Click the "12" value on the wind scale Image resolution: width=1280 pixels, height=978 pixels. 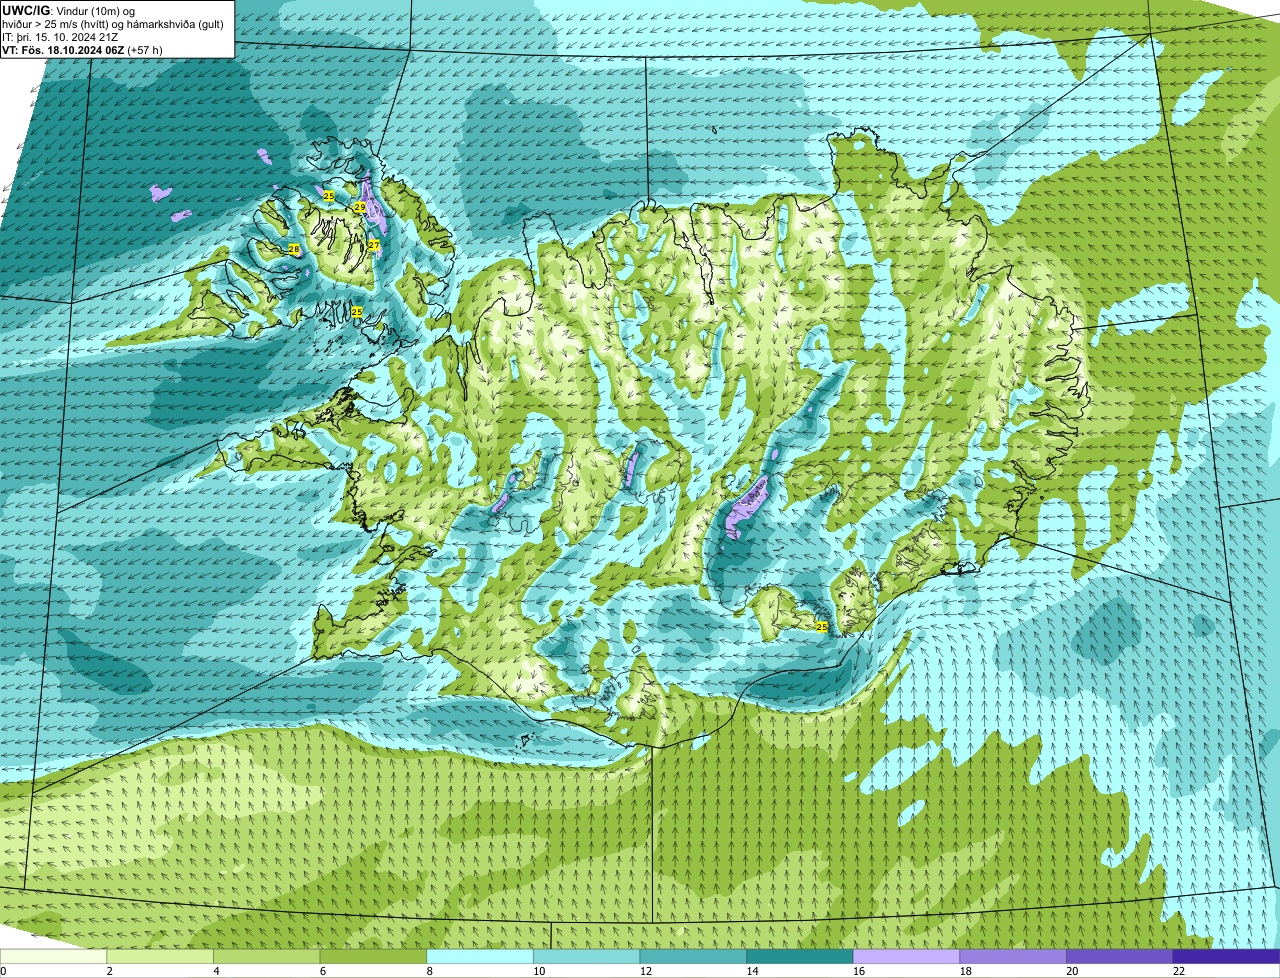point(646,971)
